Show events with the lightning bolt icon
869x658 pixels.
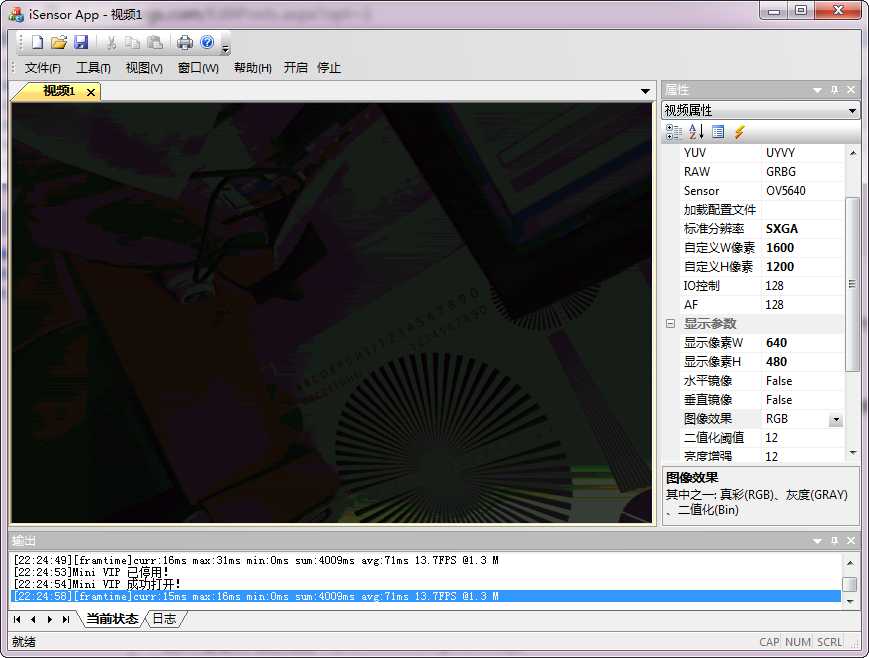click(x=740, y=132)
